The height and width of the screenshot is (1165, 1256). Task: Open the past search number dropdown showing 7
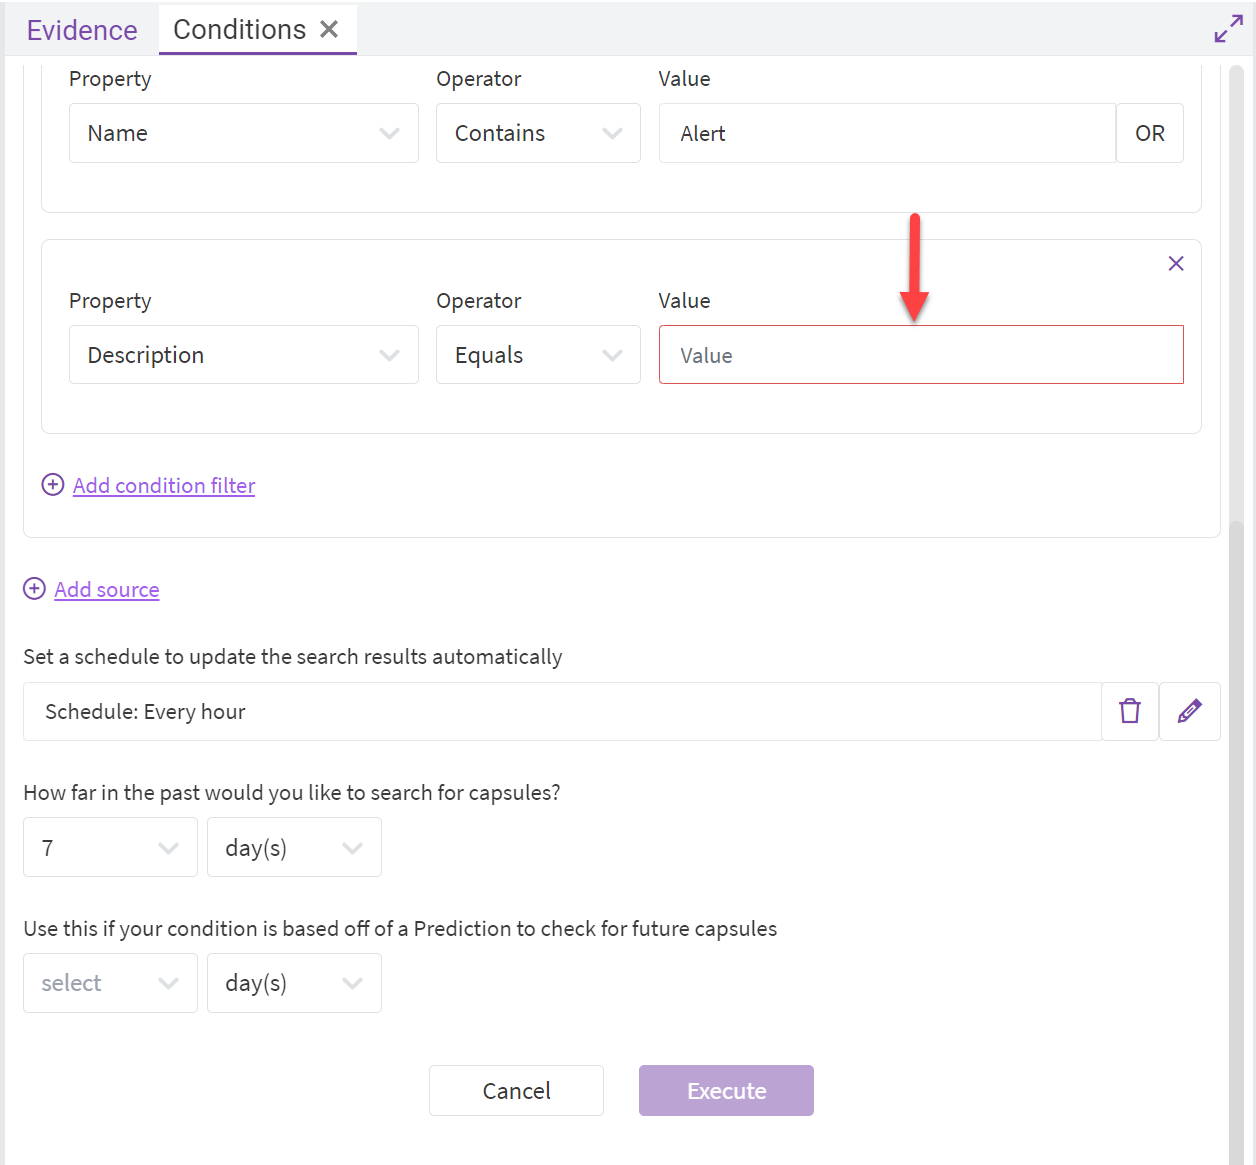110,848
